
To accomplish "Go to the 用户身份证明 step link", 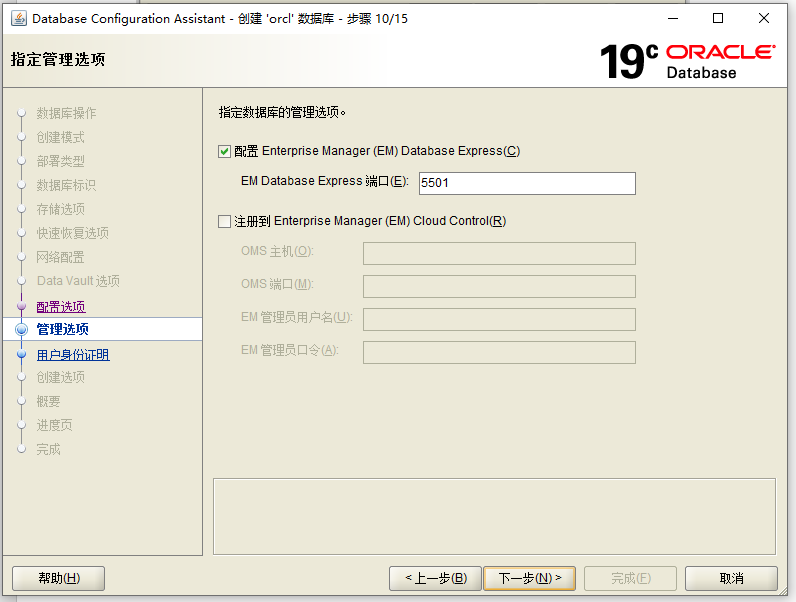I will tap(73, 355).
